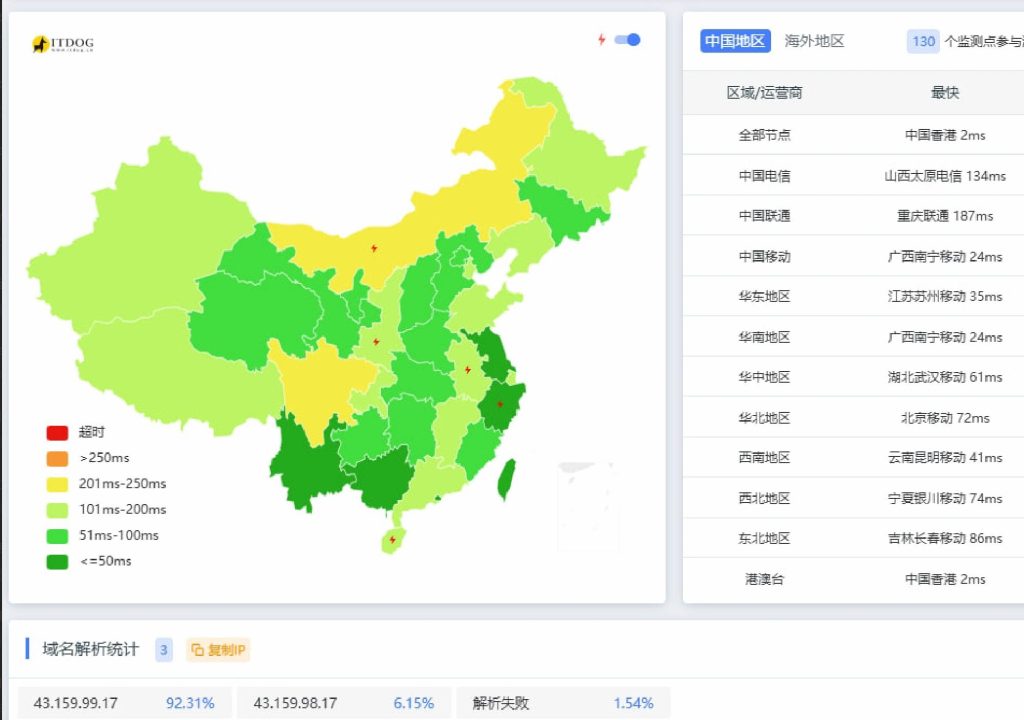Click the blue '130' monitoring points badge

(x=923, y=41)
